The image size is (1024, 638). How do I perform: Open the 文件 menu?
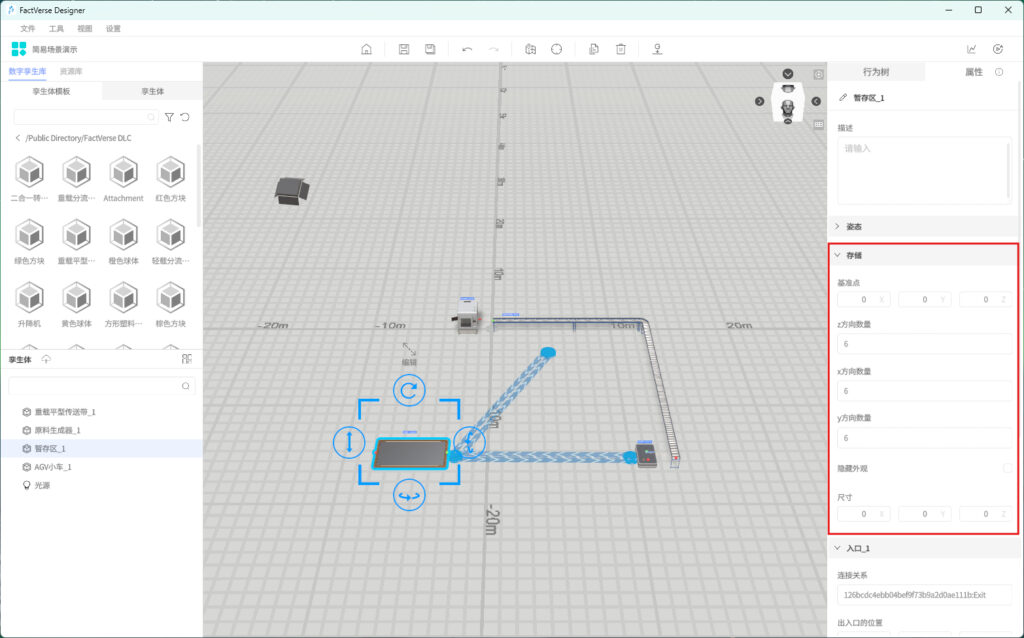[x=27, y=29]
